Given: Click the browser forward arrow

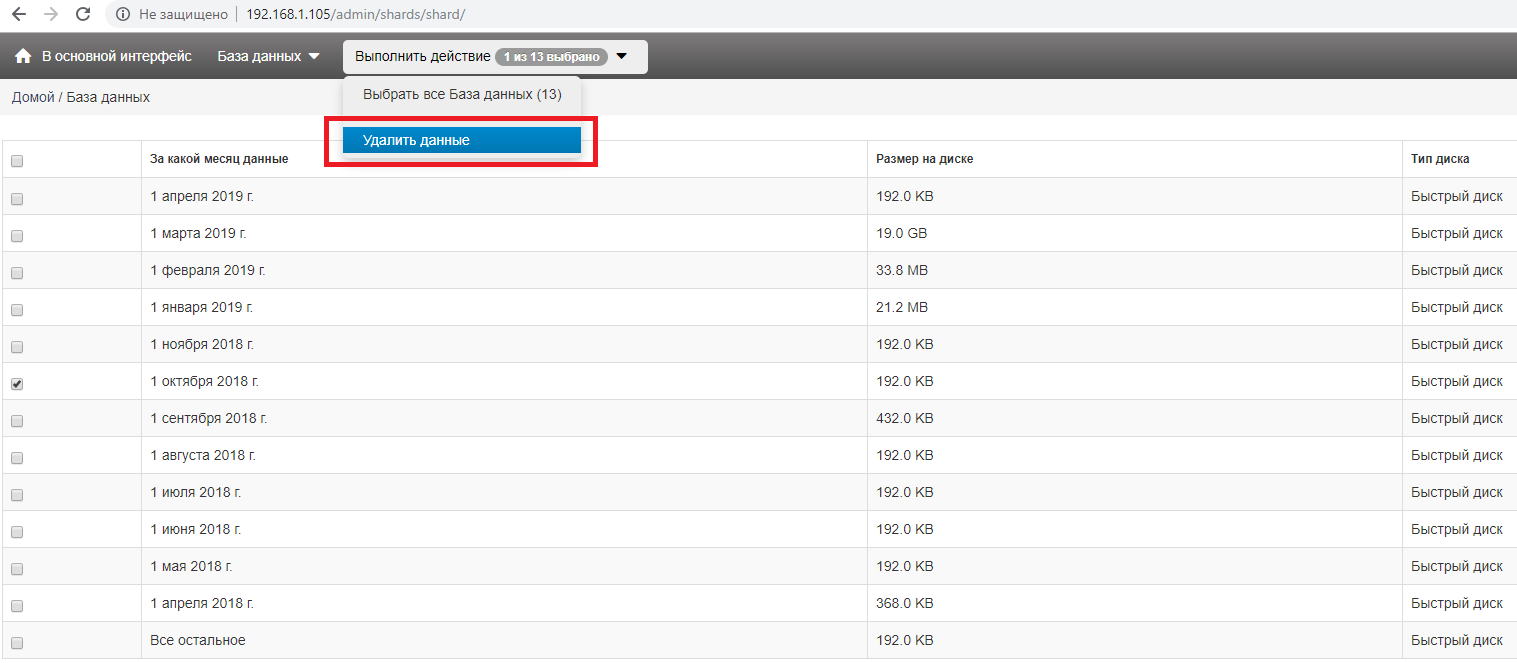Looking at the screenshot, I should 51,15.
